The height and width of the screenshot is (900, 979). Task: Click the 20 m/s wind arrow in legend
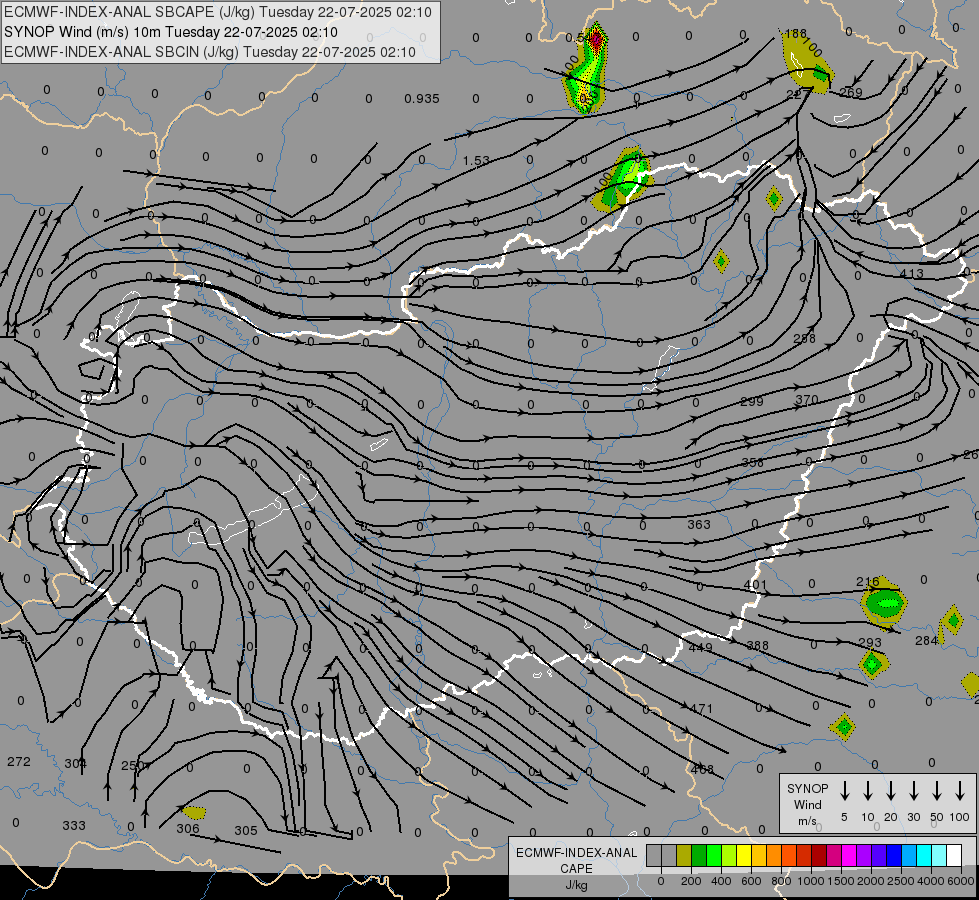(x=891, y=791)
